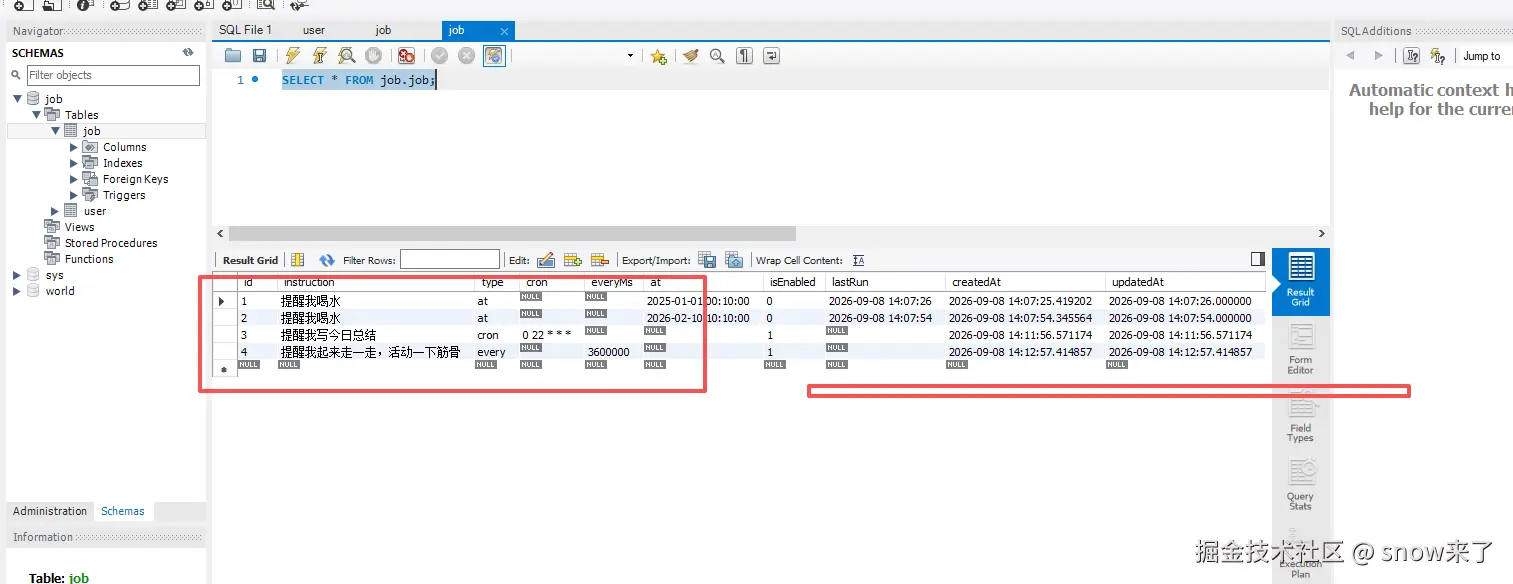The width and height of the screenshot is (1513, 584).
Task: Insert a new row in results
Action: 573,260
